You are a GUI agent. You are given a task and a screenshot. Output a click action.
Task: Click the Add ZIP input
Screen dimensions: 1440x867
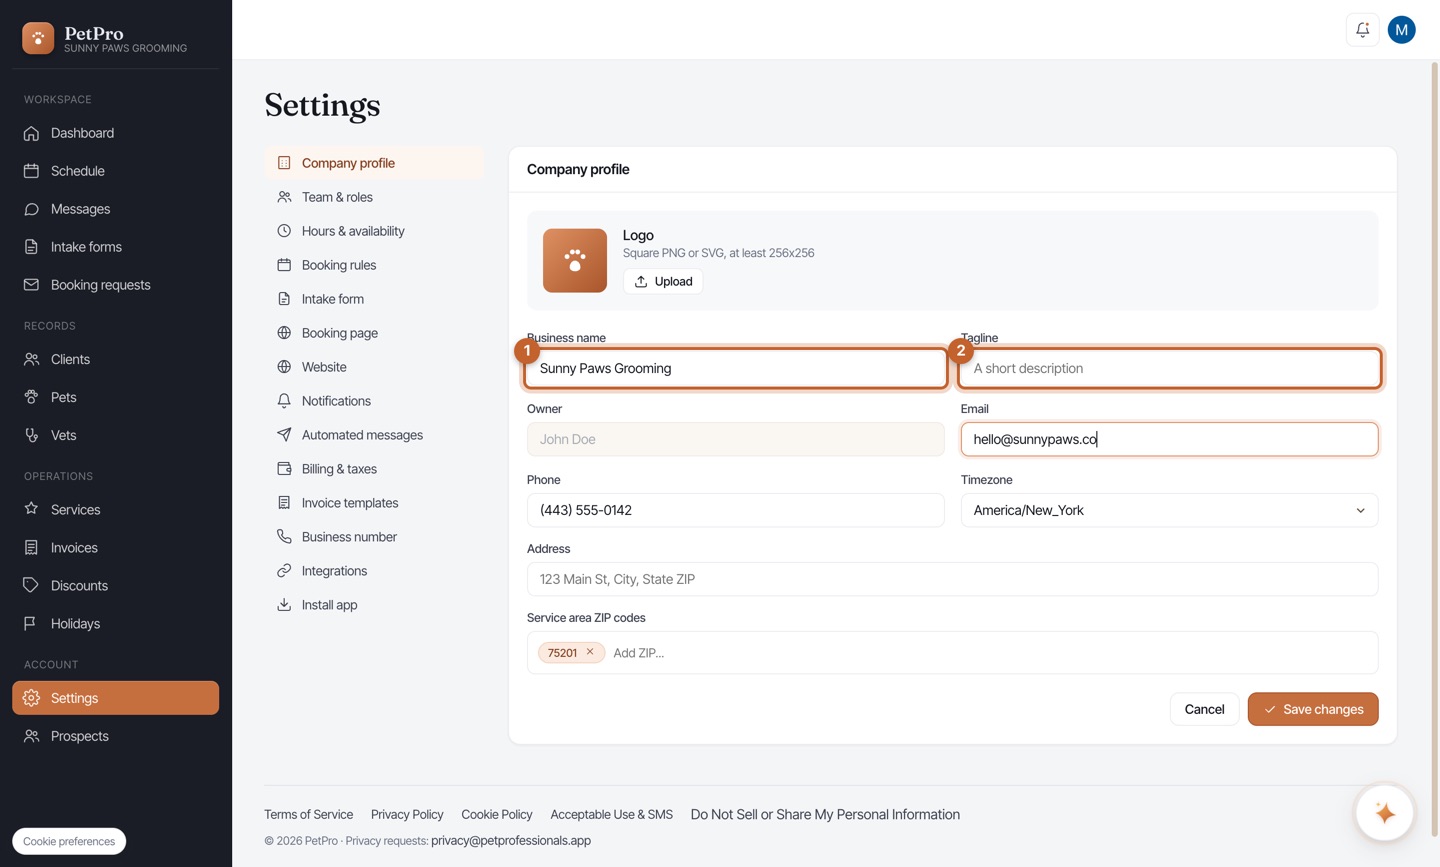(x=990, y=653)
